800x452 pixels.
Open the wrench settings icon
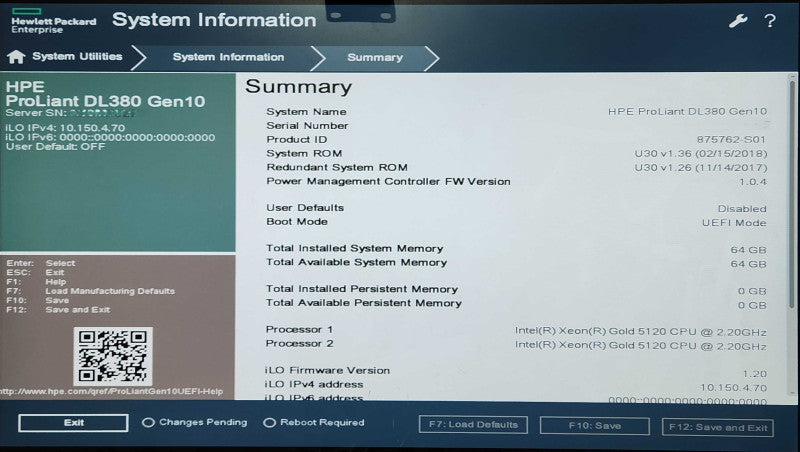[x=738, y=21]
